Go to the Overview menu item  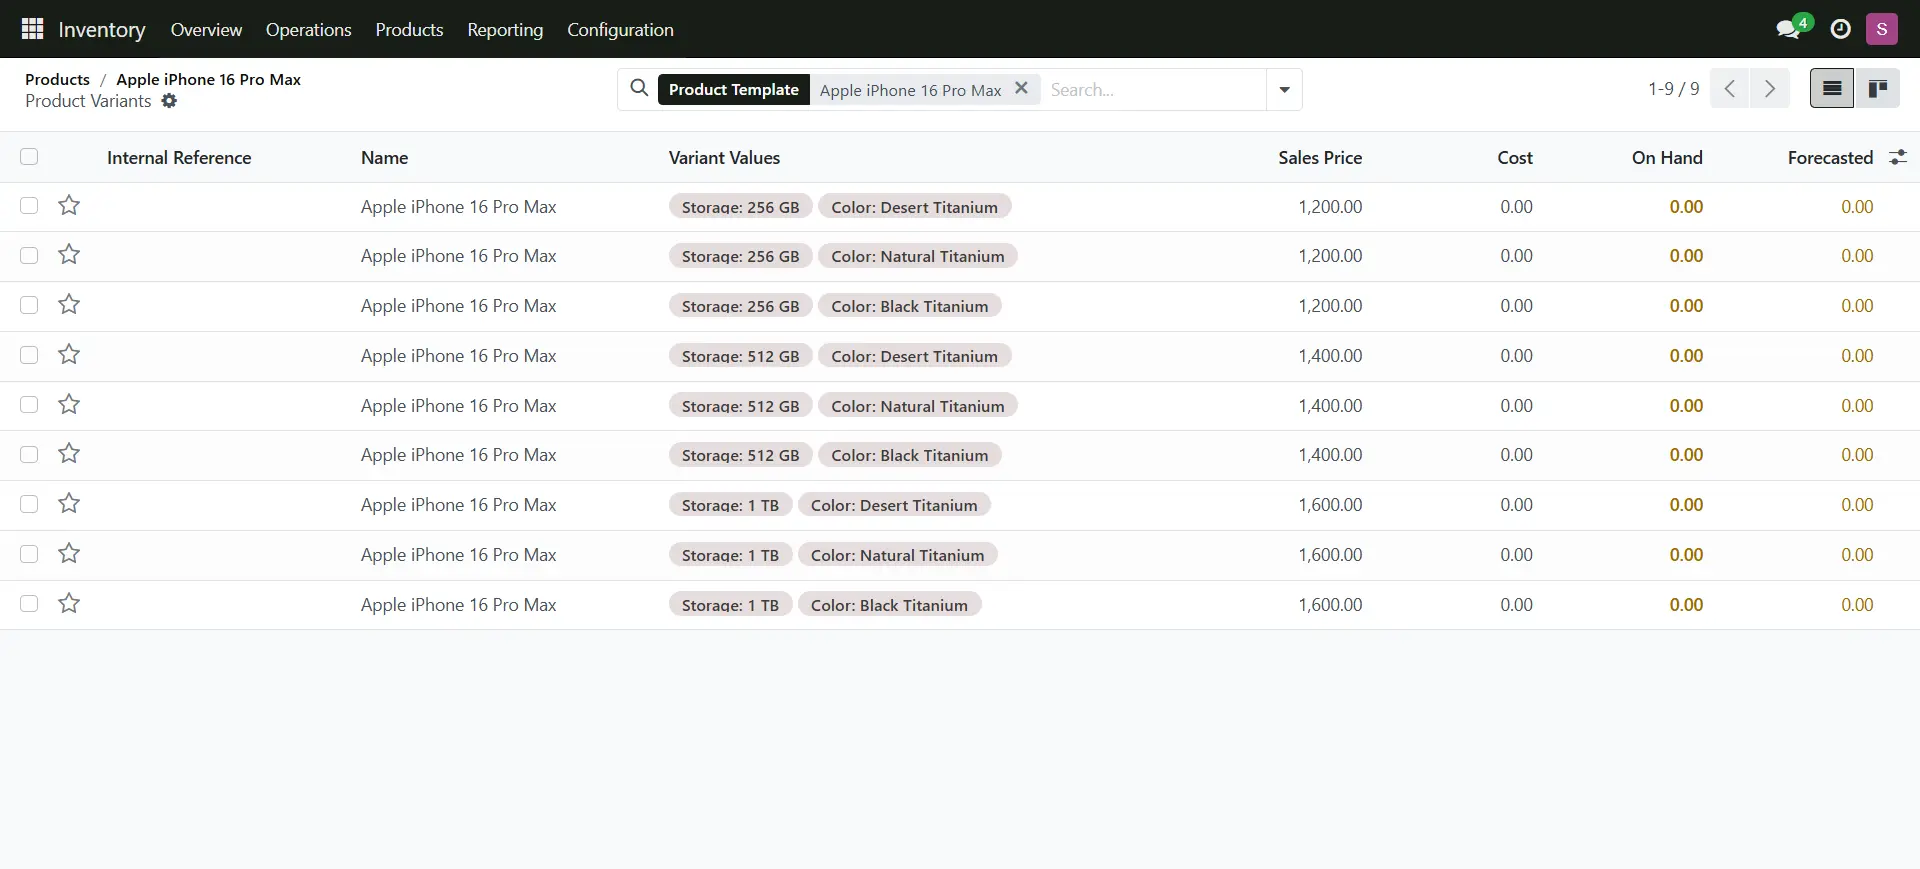click(x=206, y=30)
